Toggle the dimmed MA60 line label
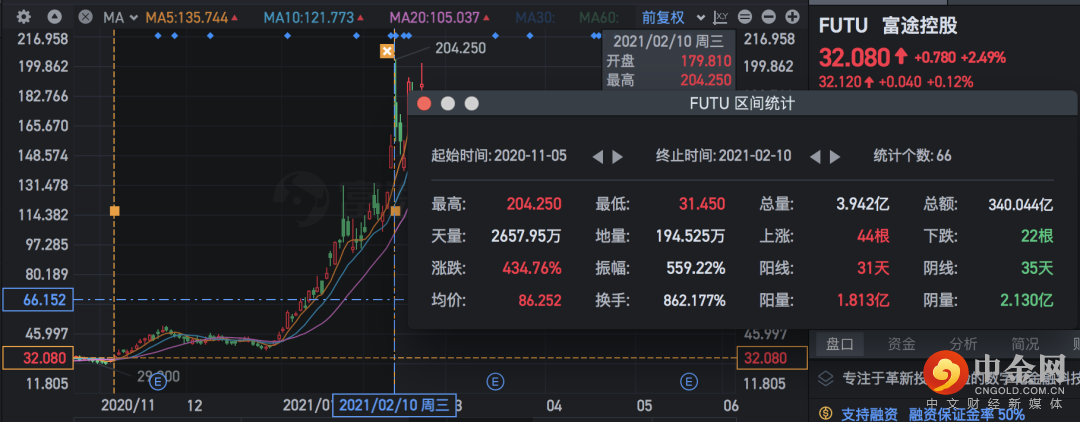The image size is (1080, 422). point(599,17)
